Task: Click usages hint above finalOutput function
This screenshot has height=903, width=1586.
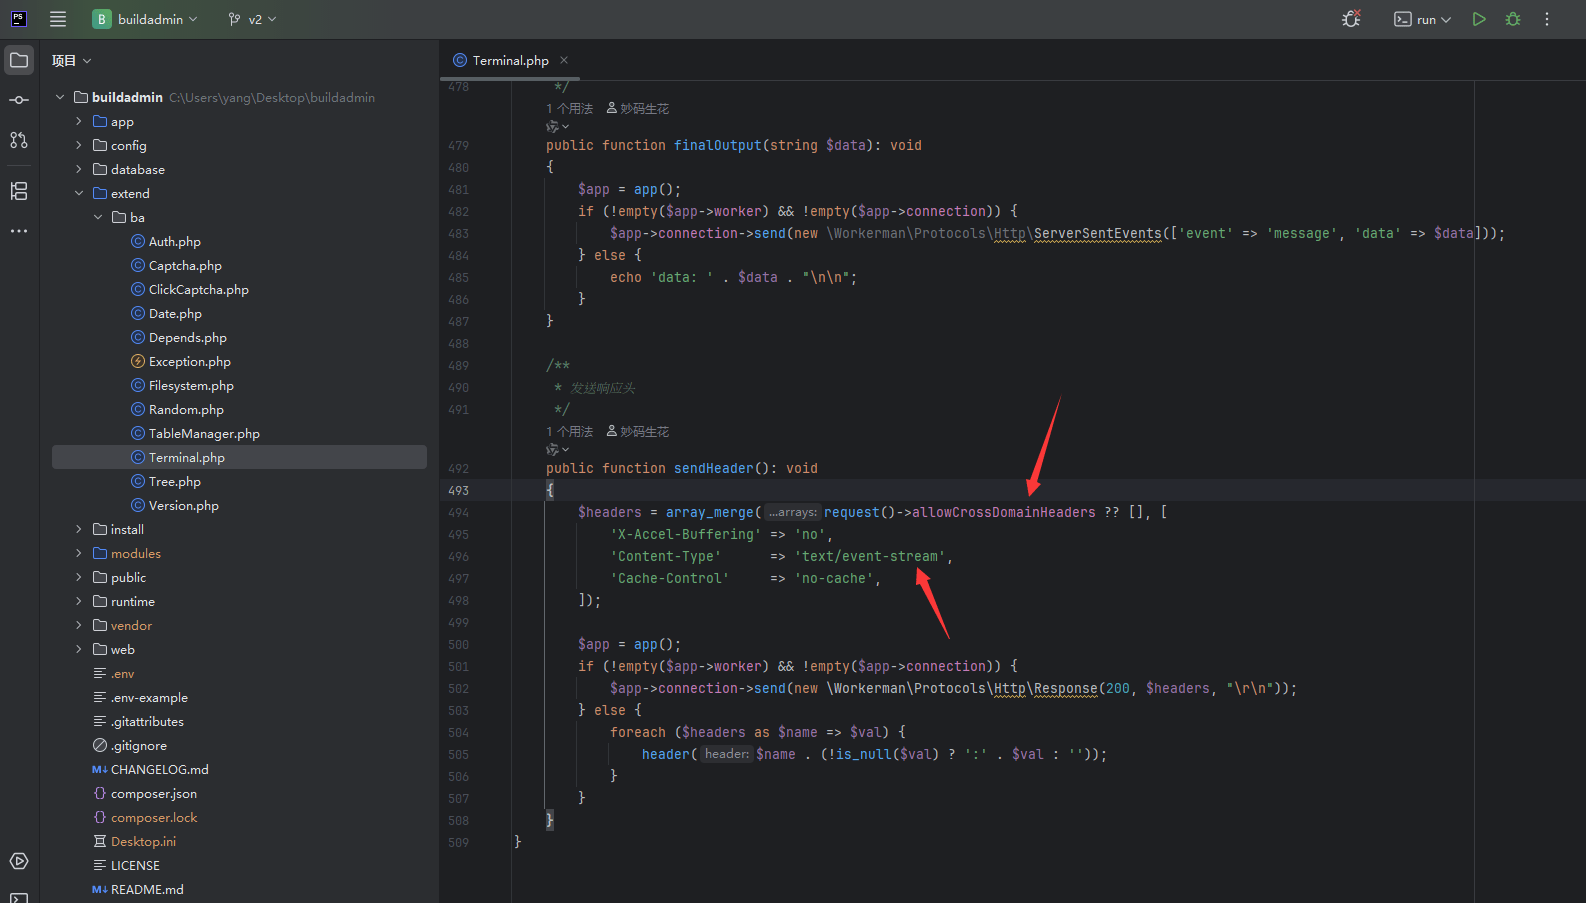Action: (569, 108)
